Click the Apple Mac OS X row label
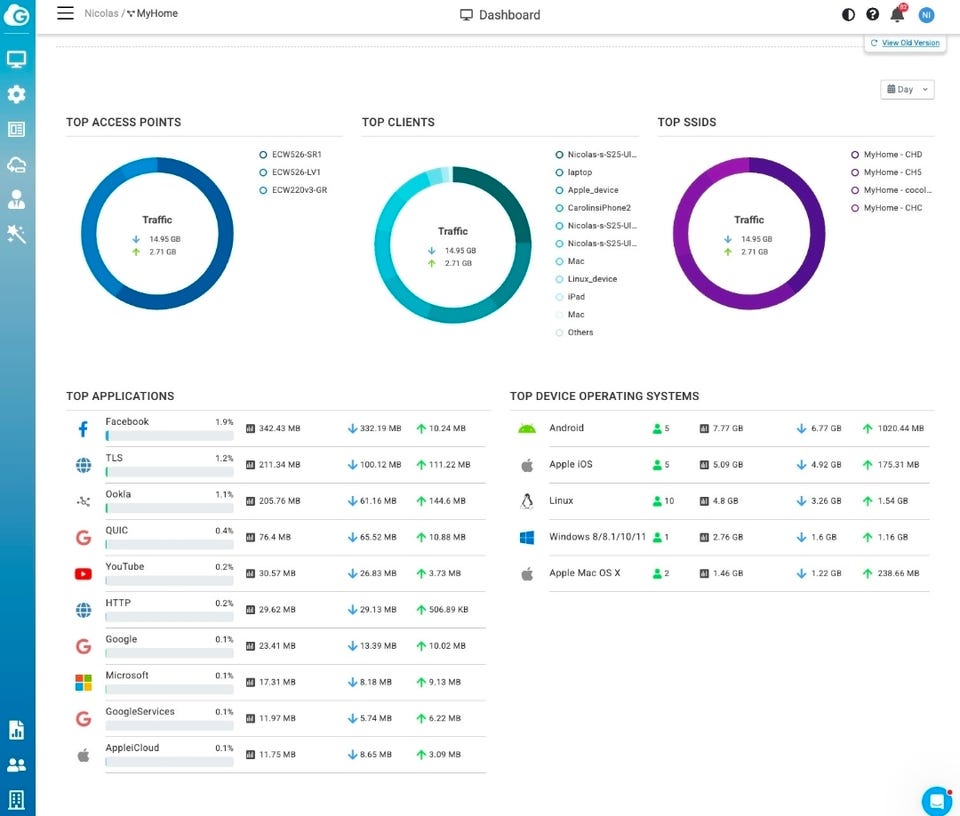 coord(585,573)
